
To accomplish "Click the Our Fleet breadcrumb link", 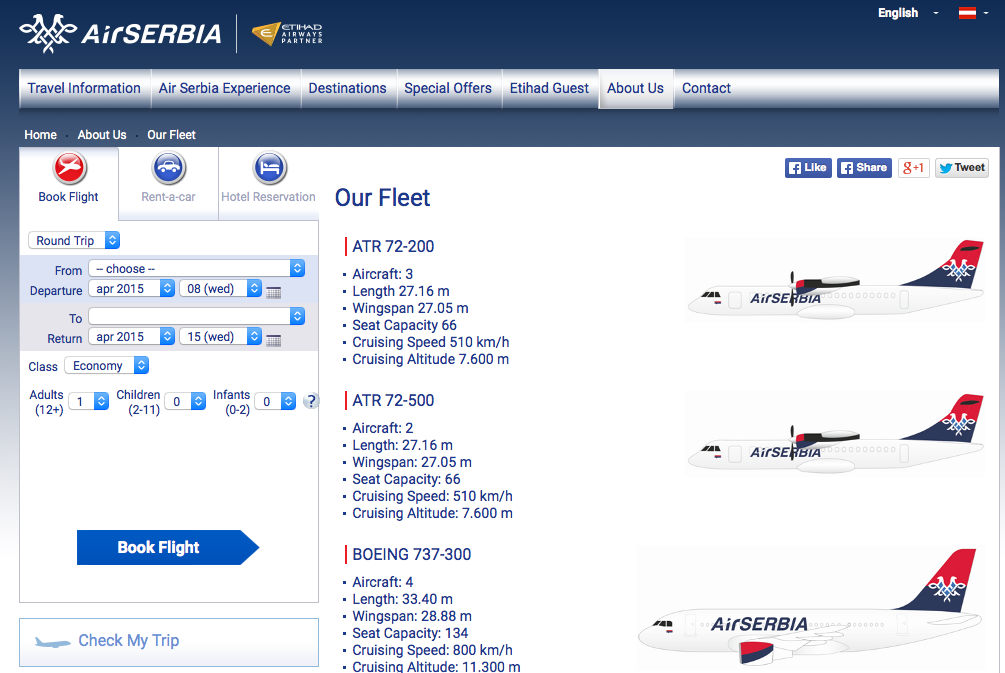I will click(x=171, y=135).
